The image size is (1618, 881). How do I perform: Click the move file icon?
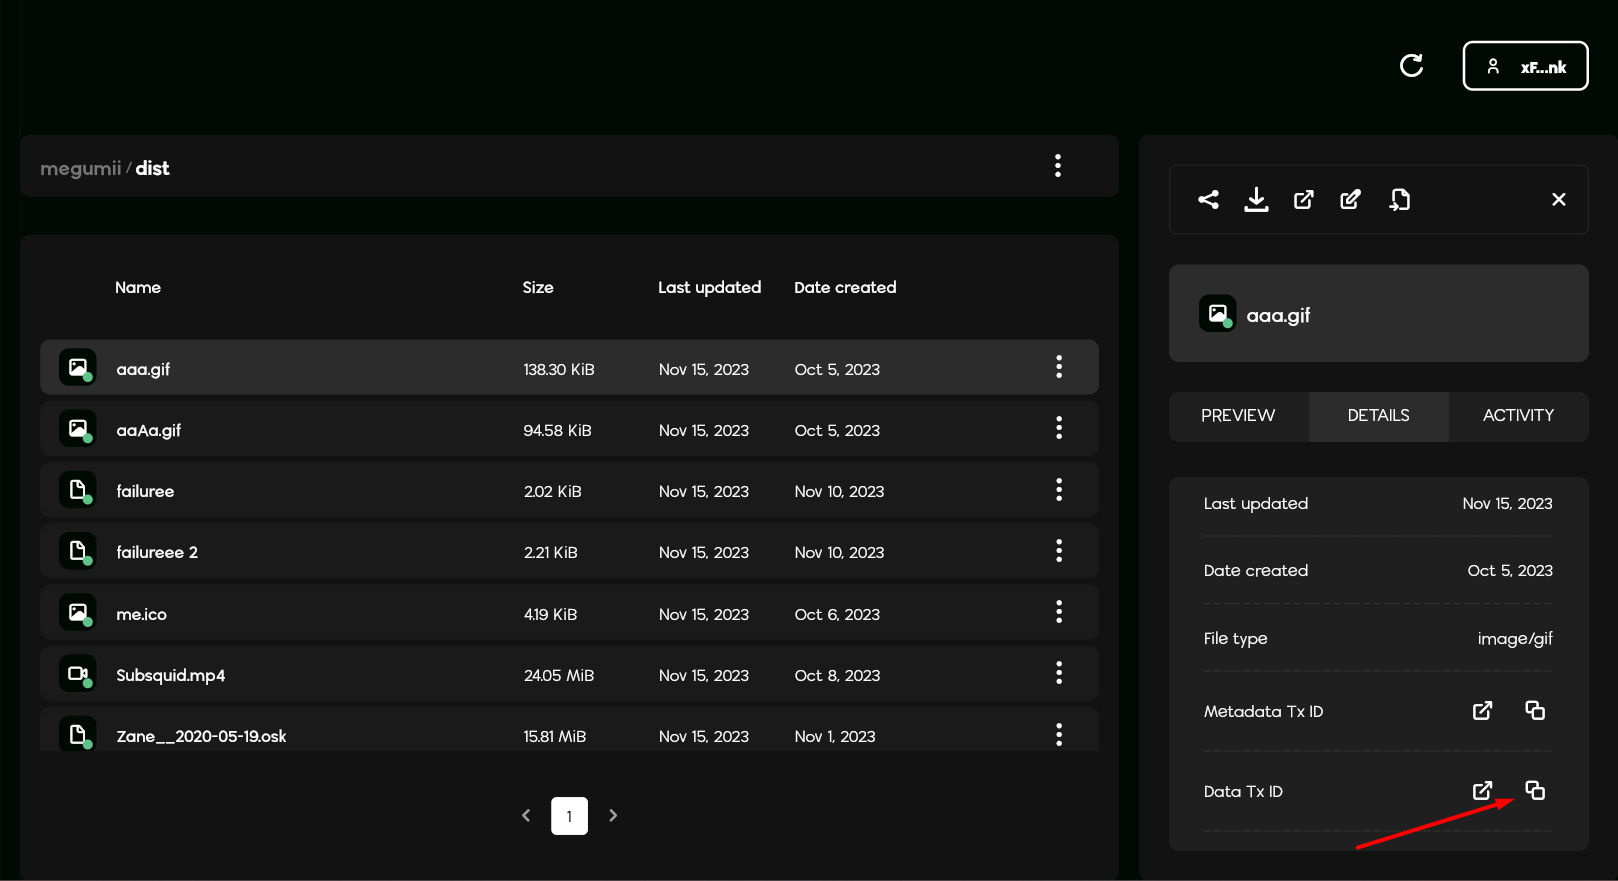pos(1399,200)
